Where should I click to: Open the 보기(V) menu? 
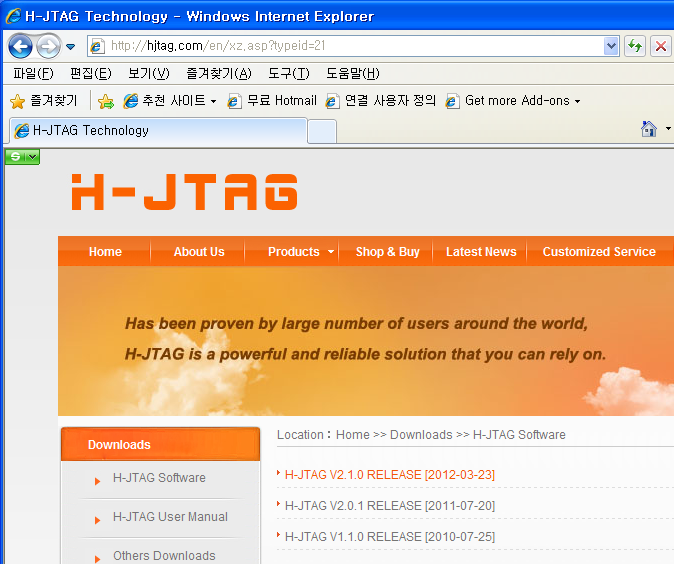coord(149,74)
